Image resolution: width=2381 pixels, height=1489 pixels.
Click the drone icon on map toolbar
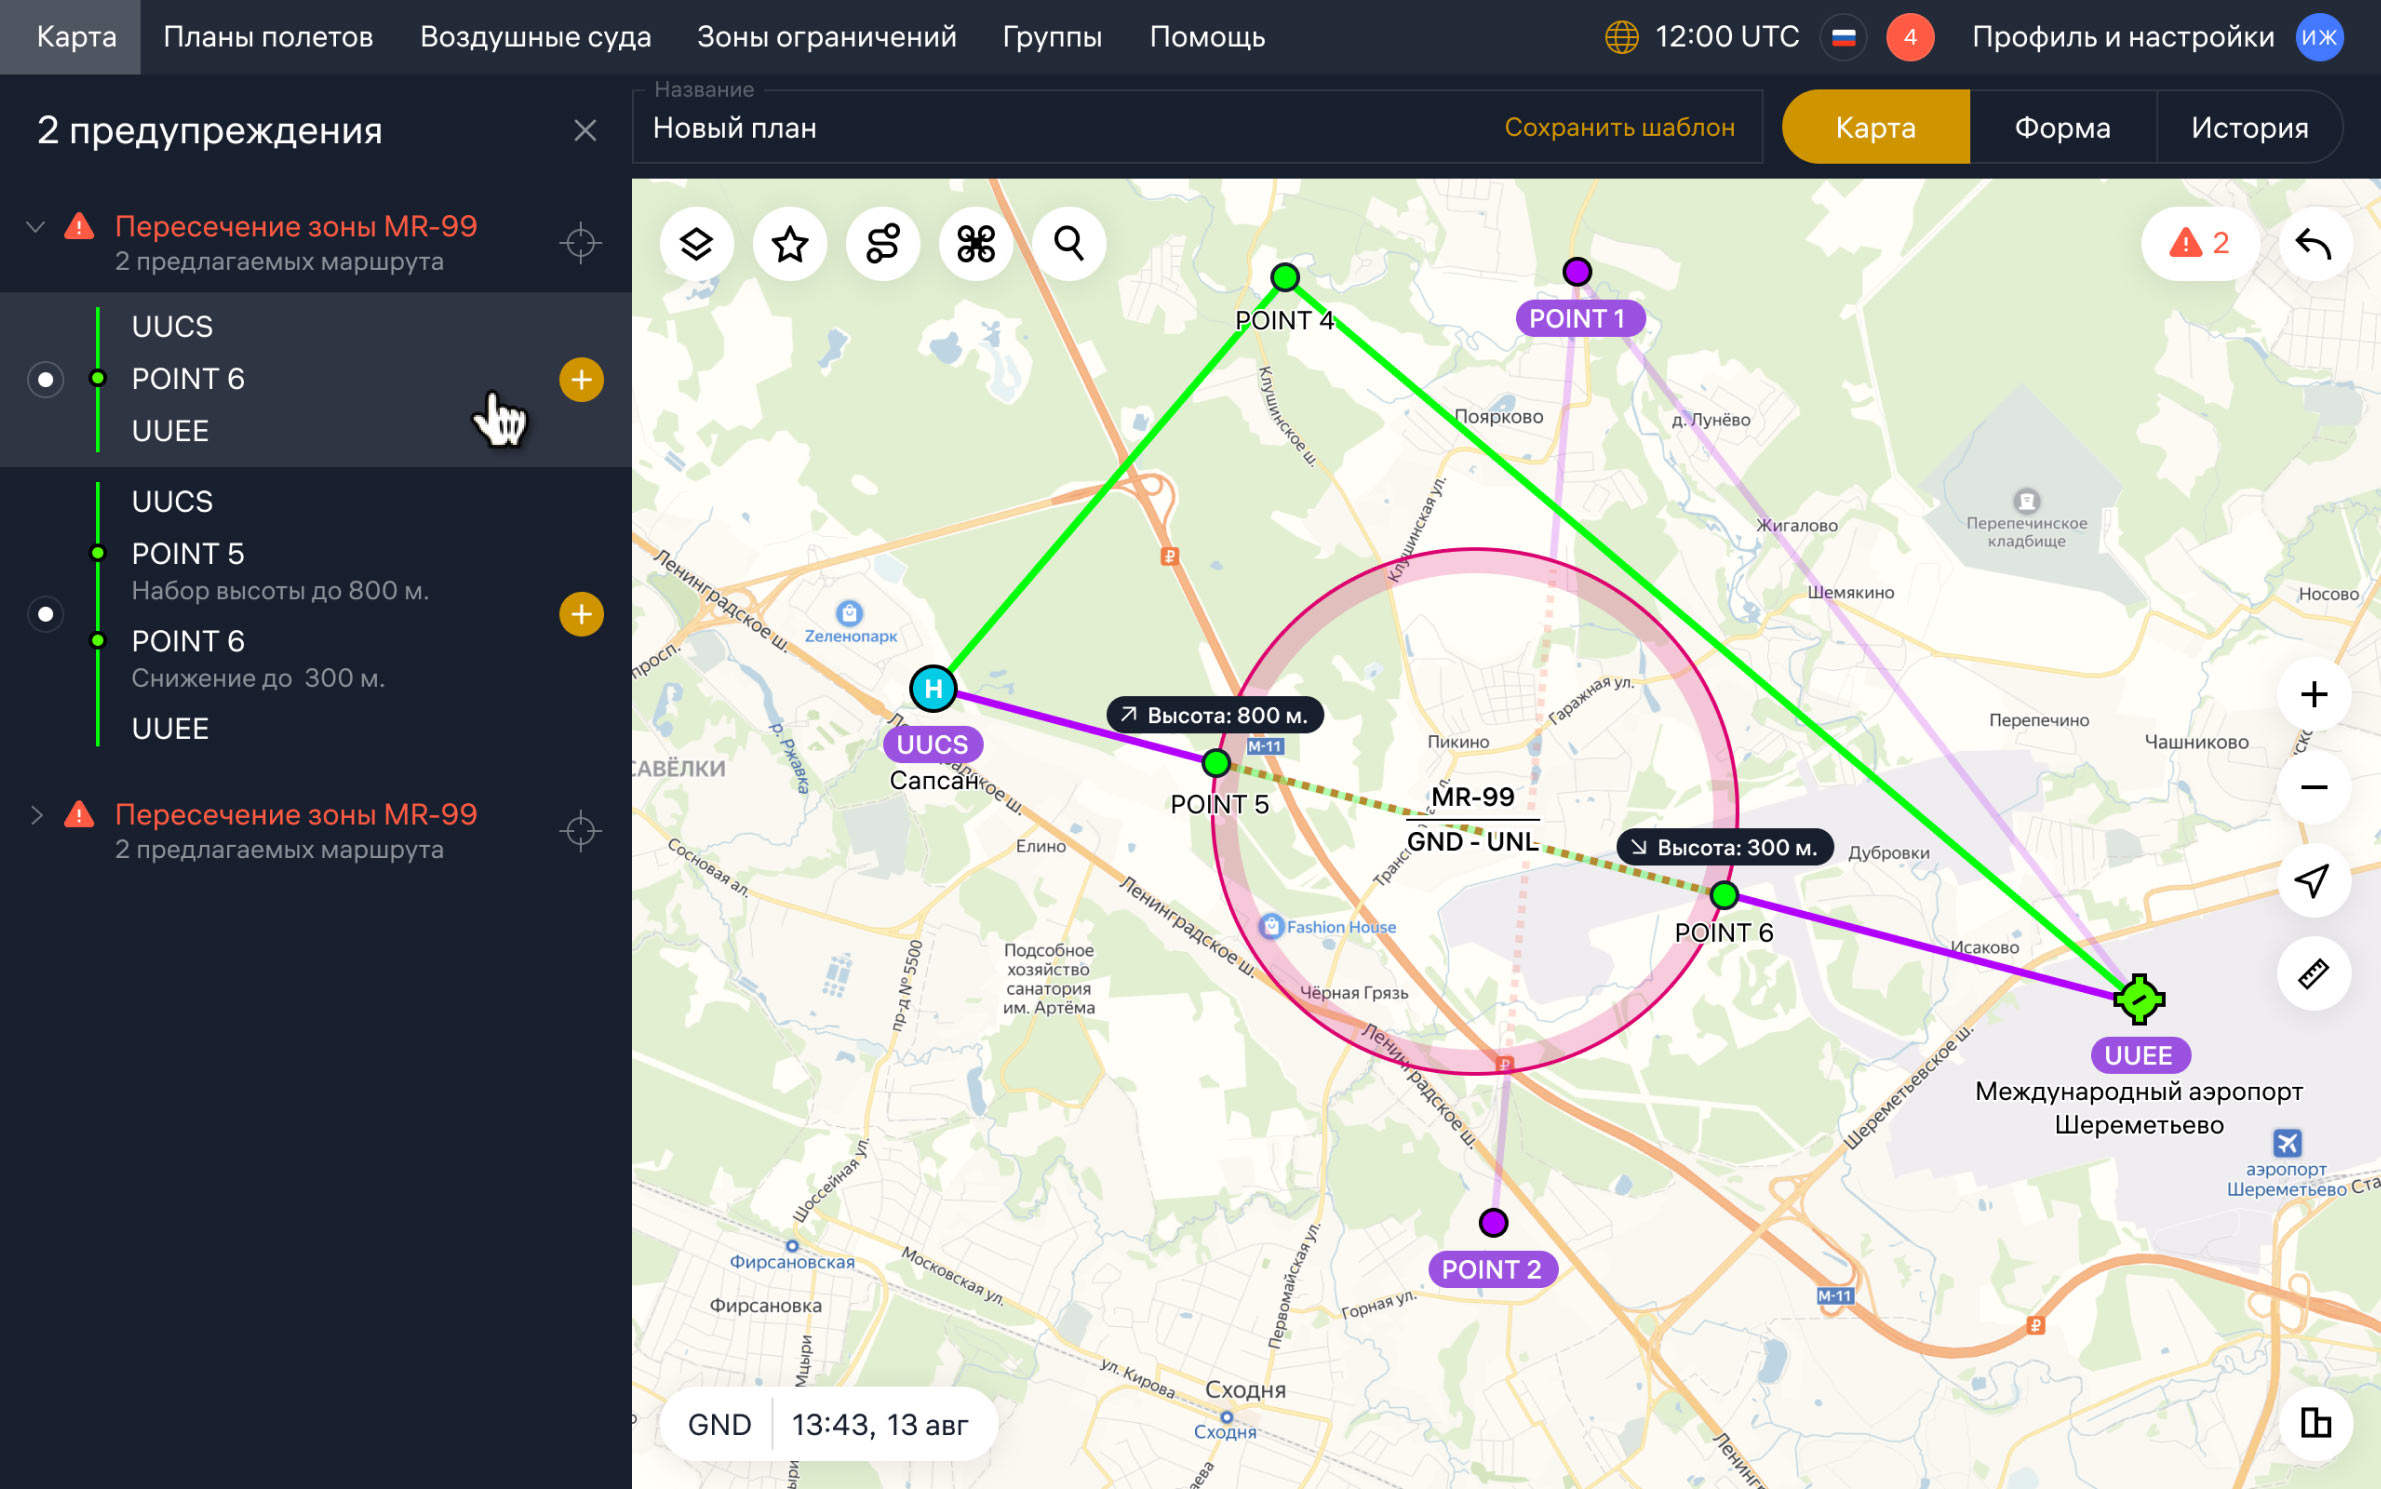click(976, 244)
